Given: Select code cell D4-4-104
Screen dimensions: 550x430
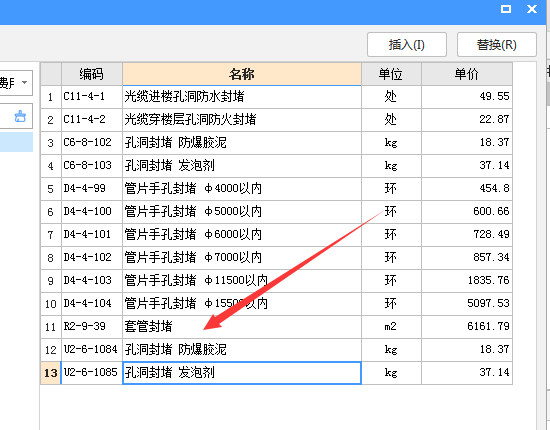Looking at the screenshot, I should [x=92, y=304].
